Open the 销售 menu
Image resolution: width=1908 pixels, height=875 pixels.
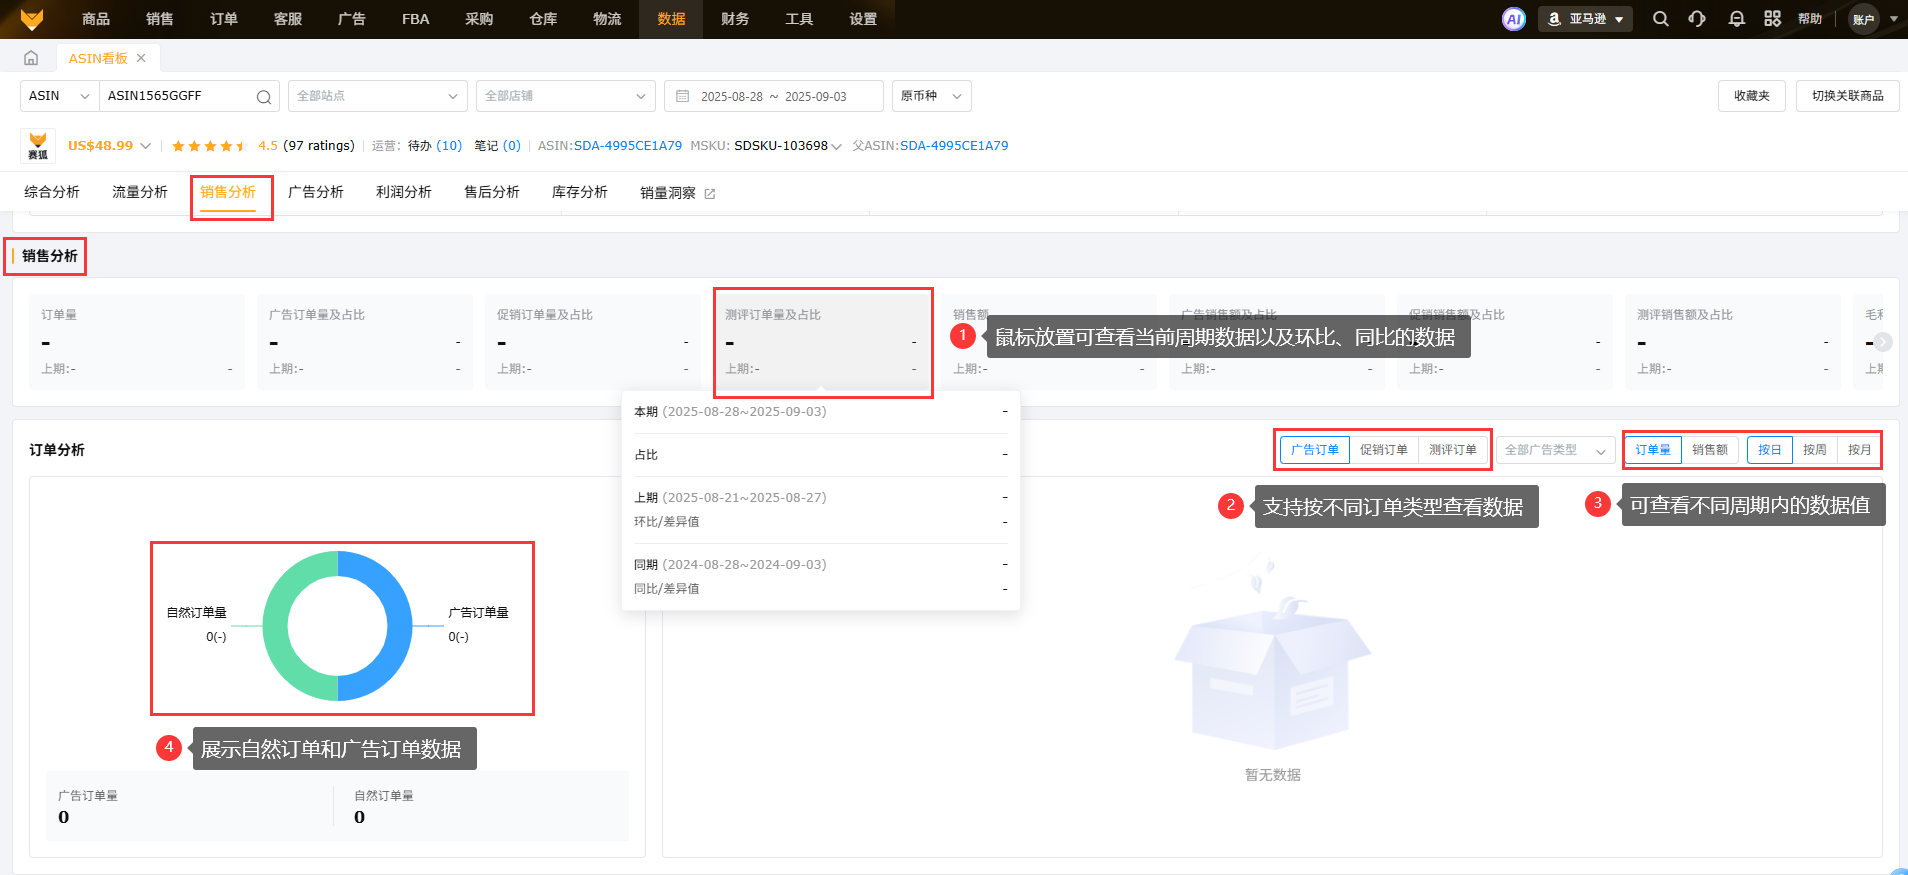pos(160,19)
